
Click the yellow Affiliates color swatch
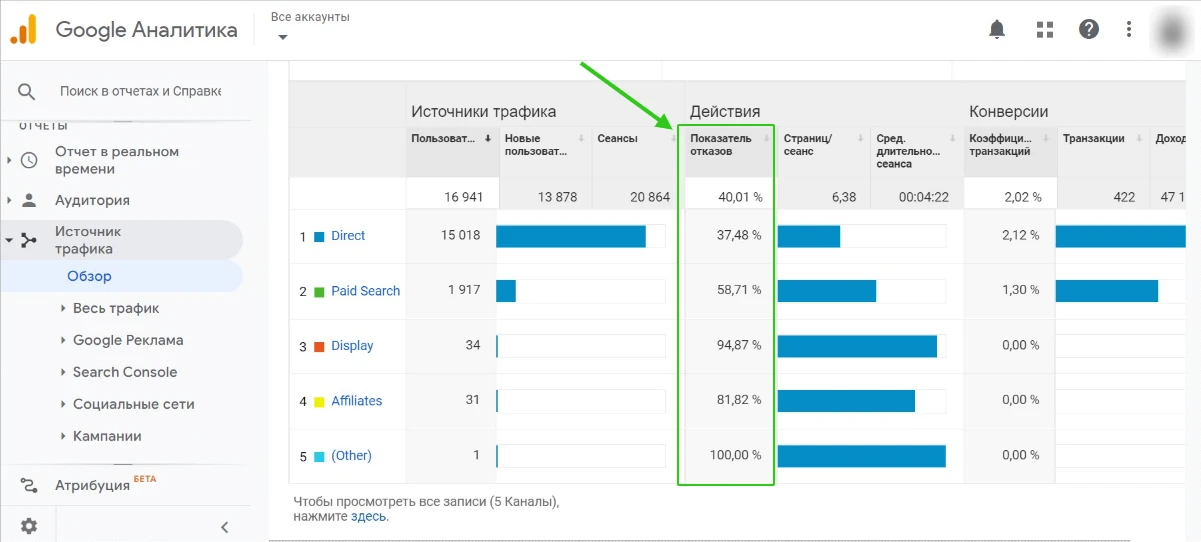(319, 402)
